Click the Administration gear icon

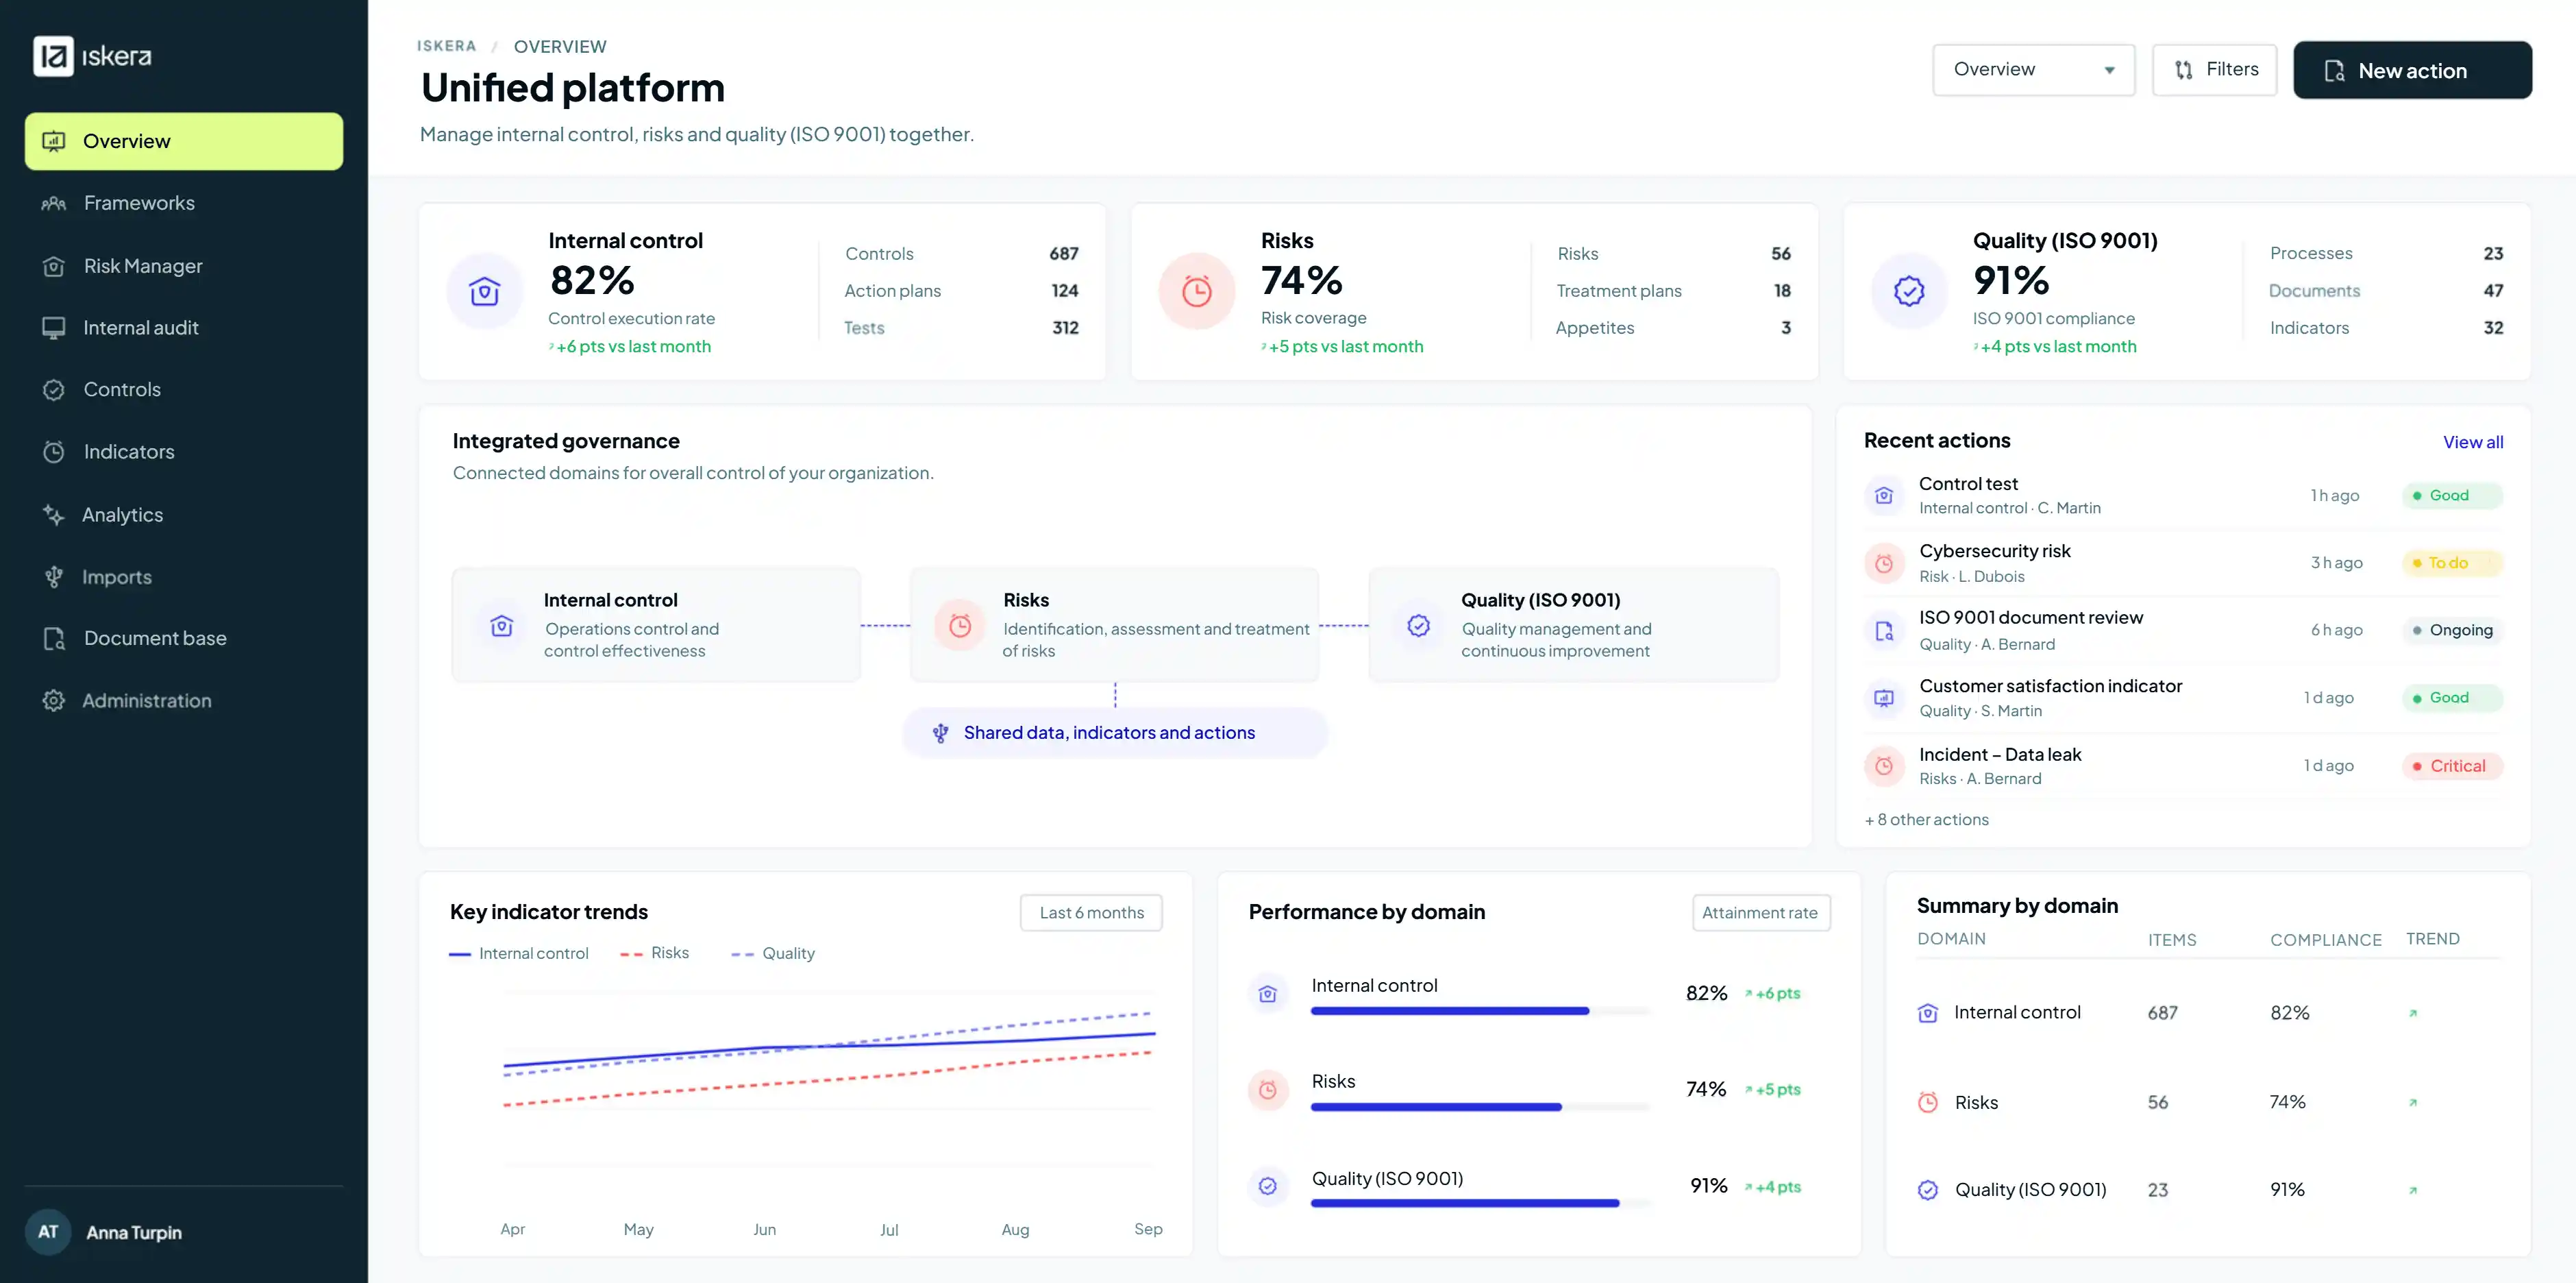coord(54,701)
